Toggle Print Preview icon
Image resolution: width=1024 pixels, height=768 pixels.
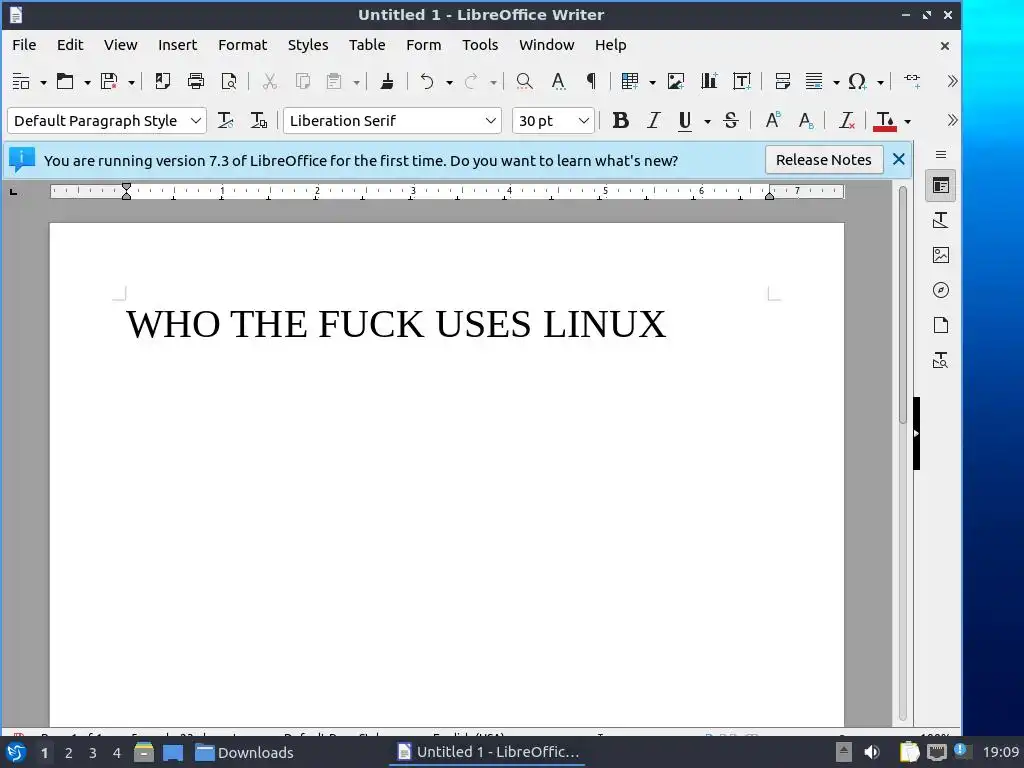(x=229, y=81)
